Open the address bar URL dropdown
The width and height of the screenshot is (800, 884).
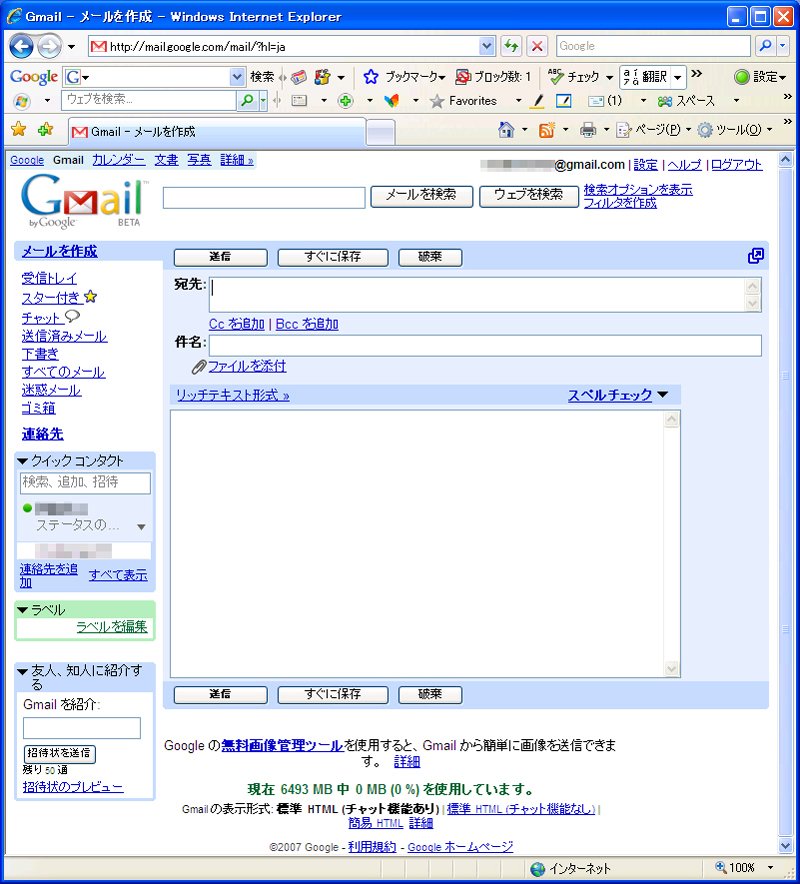tap(487, 46)
